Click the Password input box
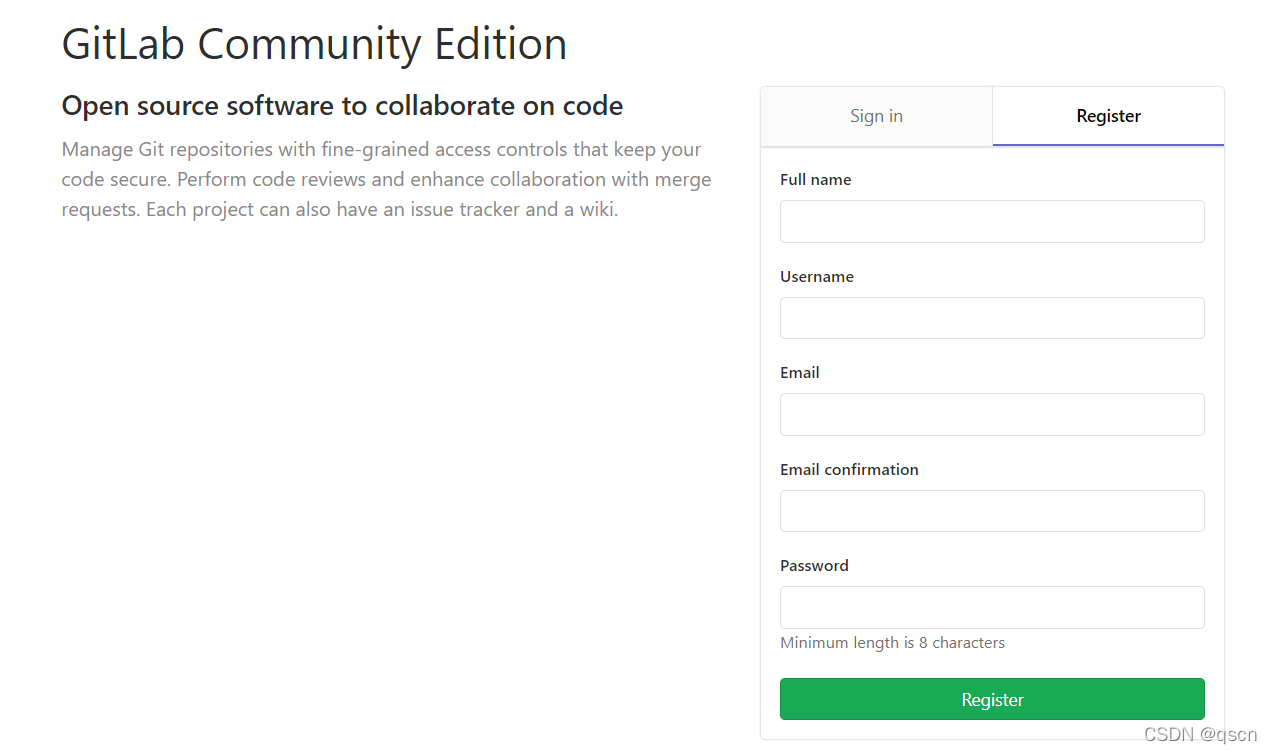 coord(992,607)
